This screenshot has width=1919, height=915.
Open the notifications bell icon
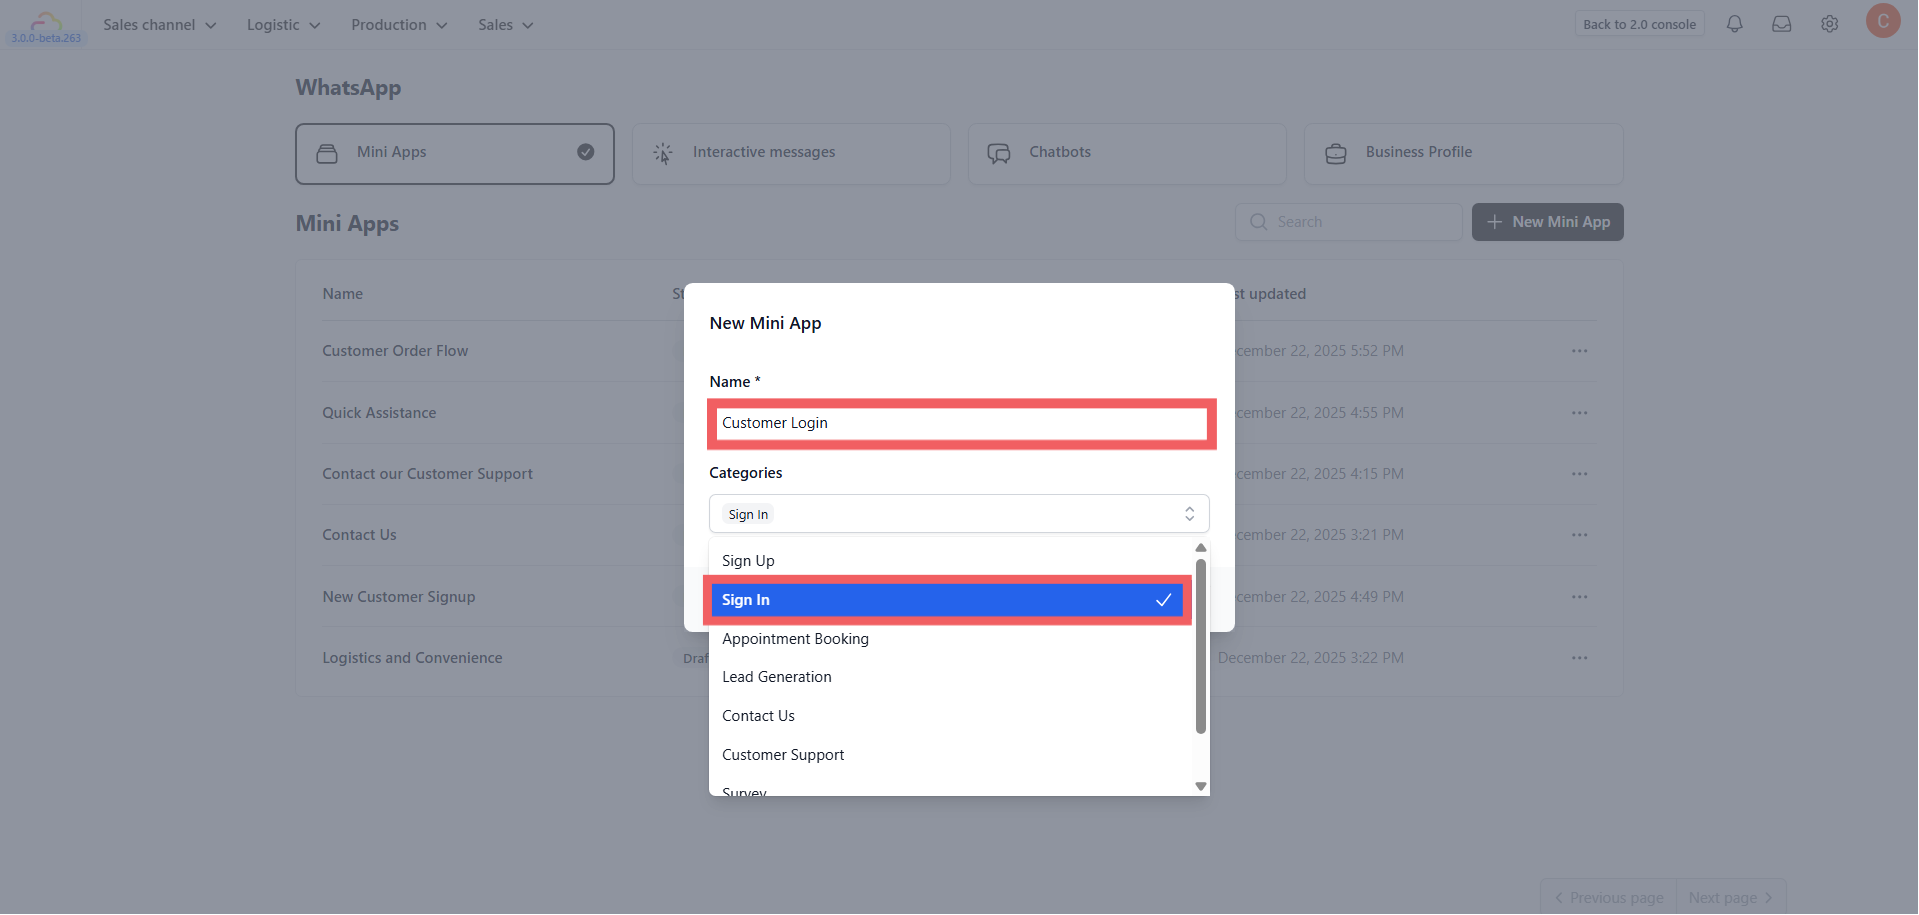click(x=1734, y=24)
